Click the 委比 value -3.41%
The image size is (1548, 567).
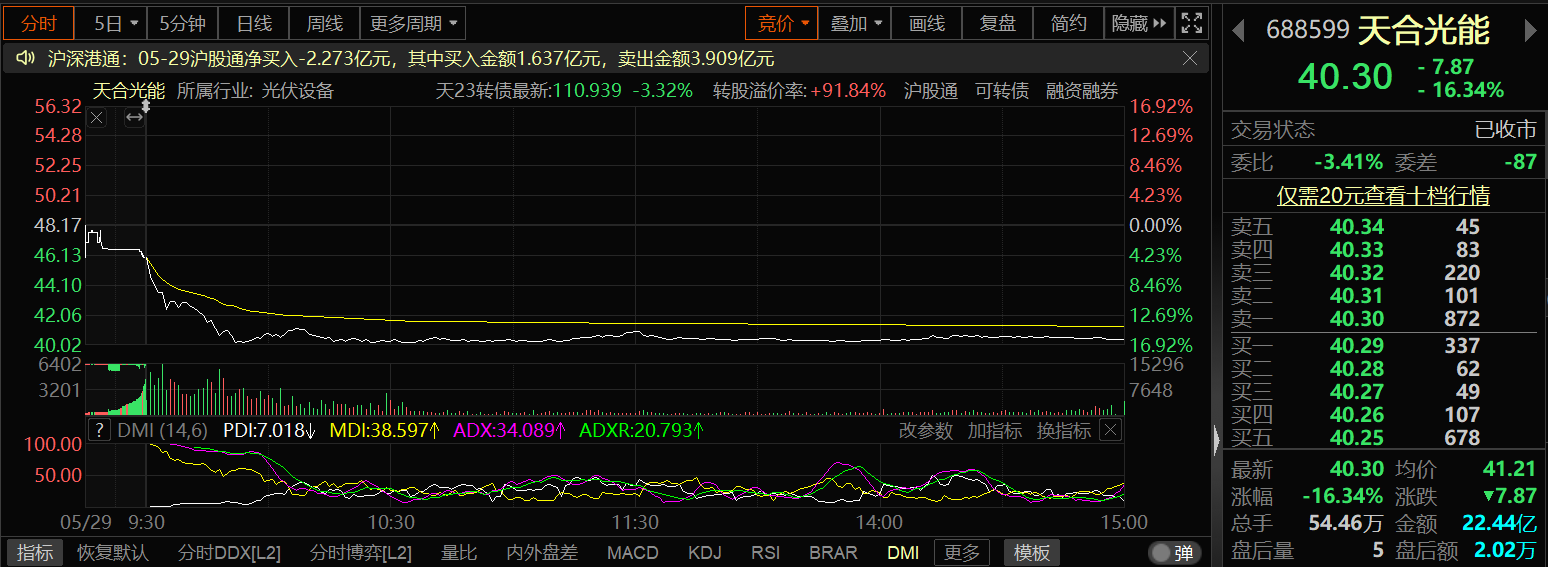pyautogui.click(x=1348, y=161)
